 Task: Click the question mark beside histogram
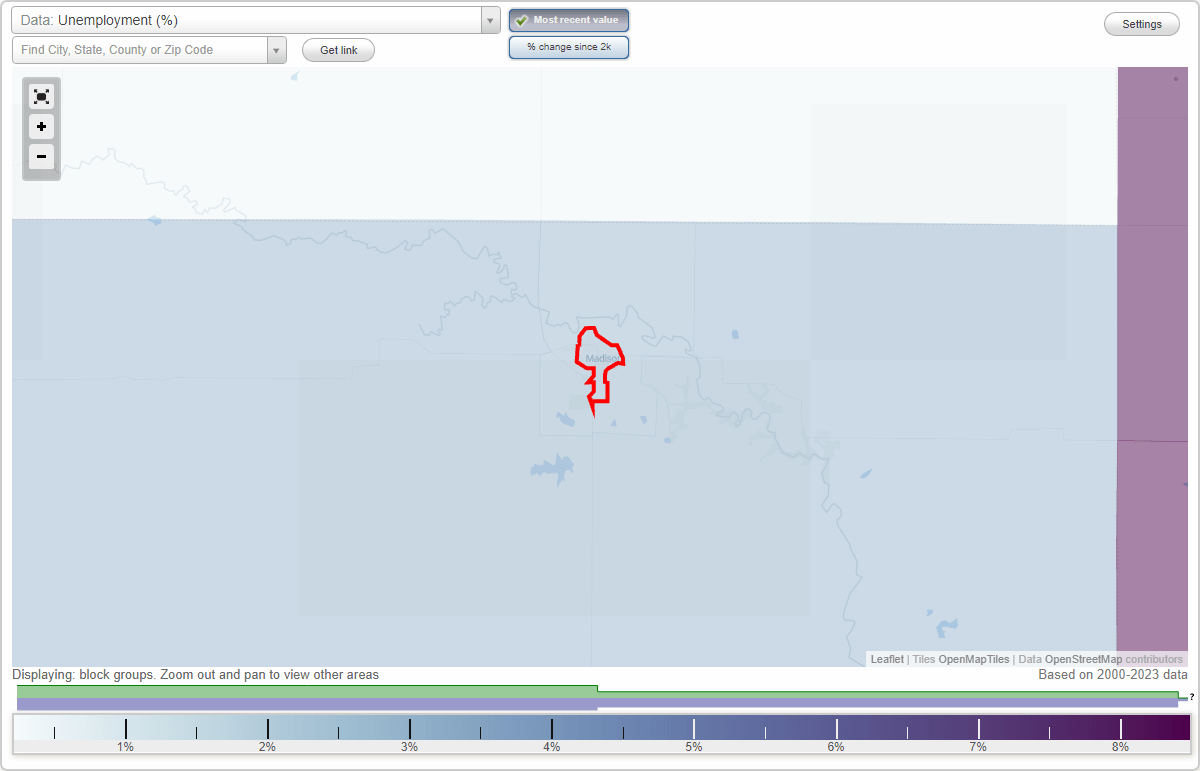[x=1192, y=697]
